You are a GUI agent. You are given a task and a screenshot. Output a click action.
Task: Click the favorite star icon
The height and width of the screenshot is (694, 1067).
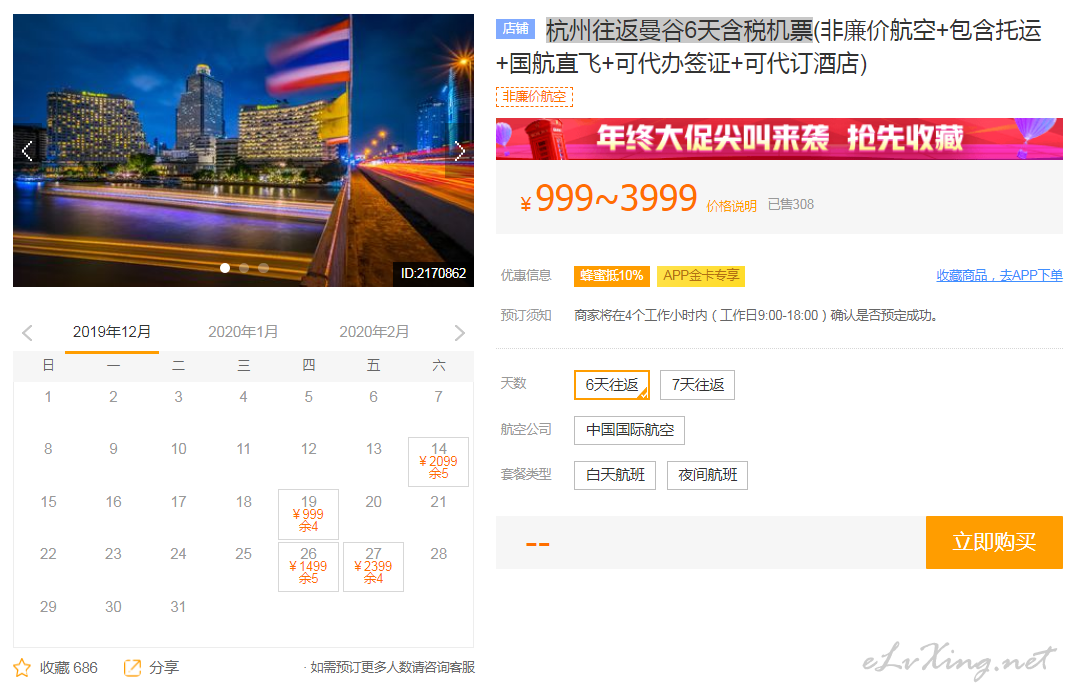[x=22, y=667]
